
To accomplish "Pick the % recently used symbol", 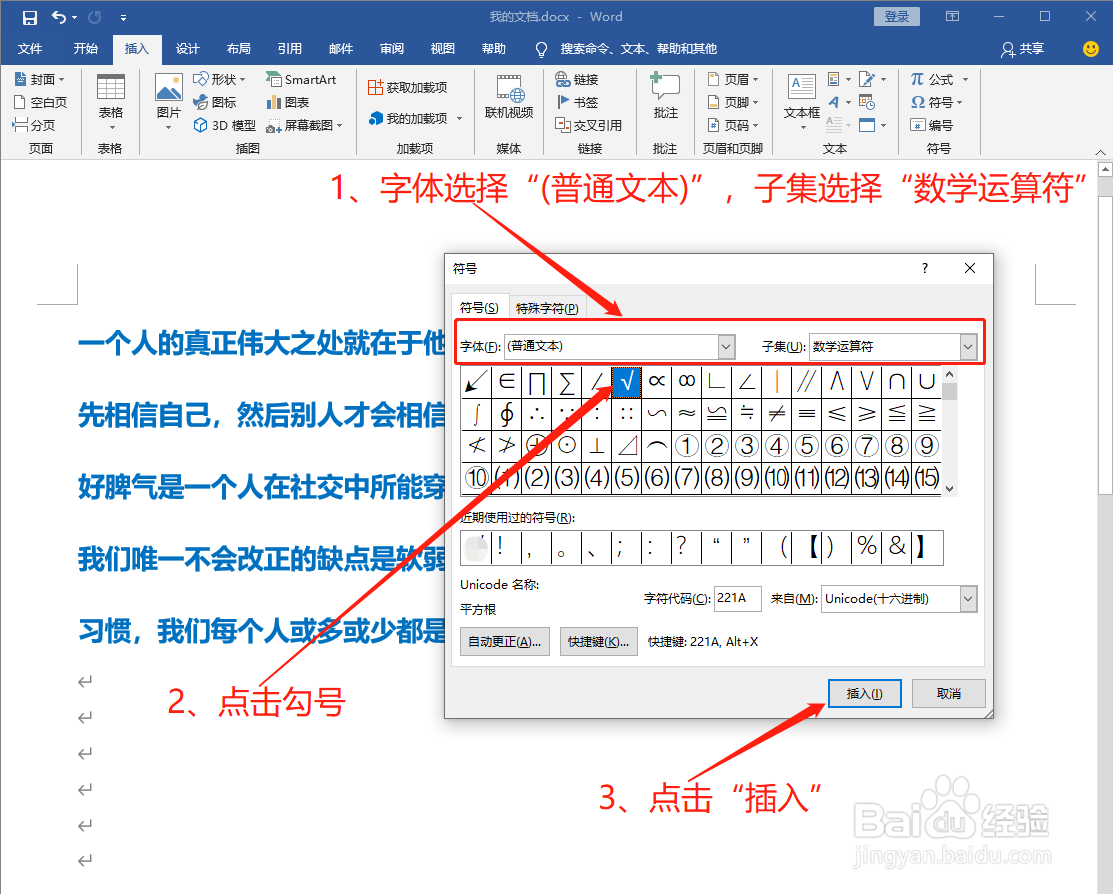I will [867, 547].
